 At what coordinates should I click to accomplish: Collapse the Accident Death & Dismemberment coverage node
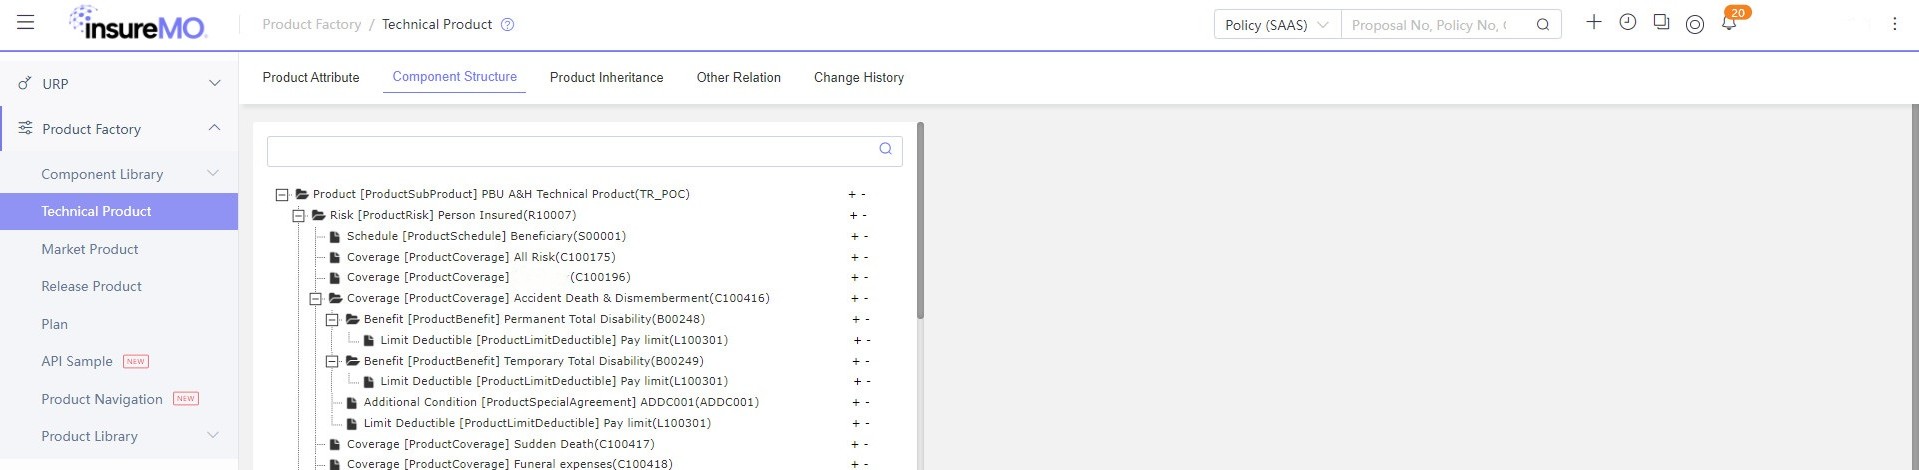coord(315,299)
